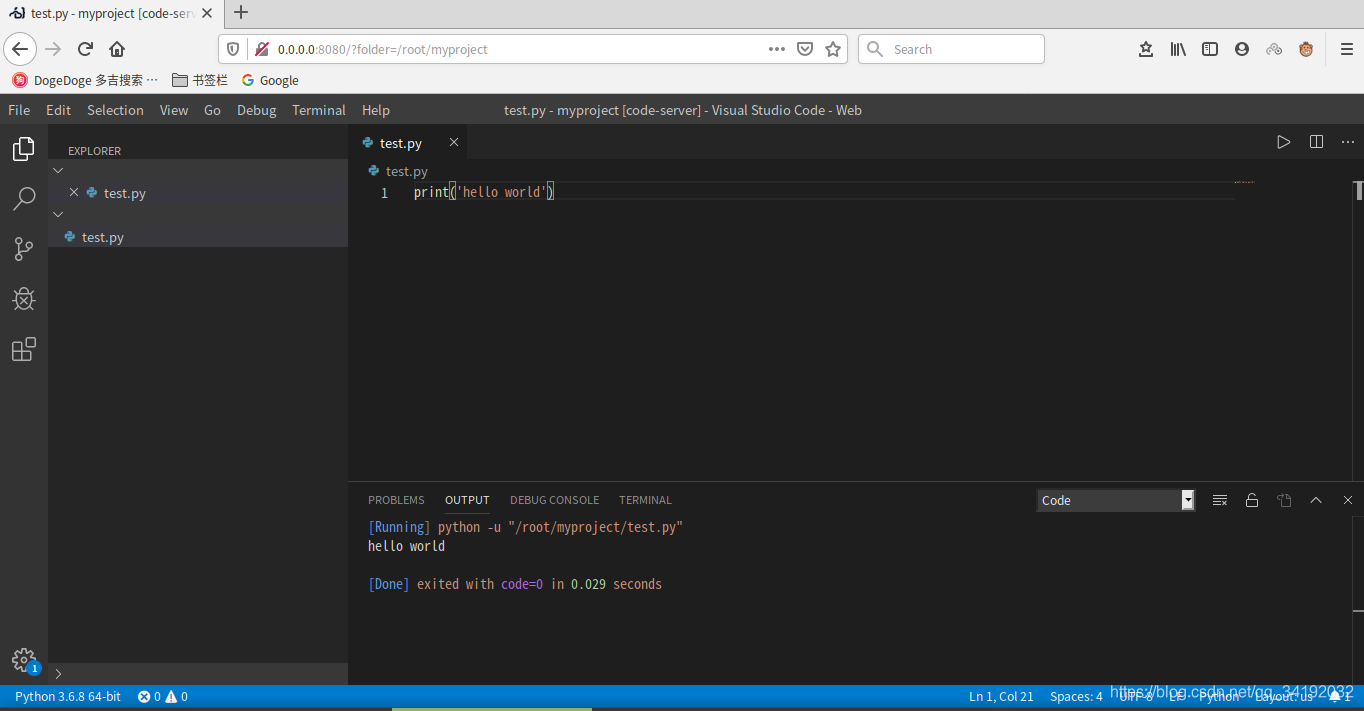Open the Debug view bug icon
The image size is (1364, 711).
pos(24,299)
